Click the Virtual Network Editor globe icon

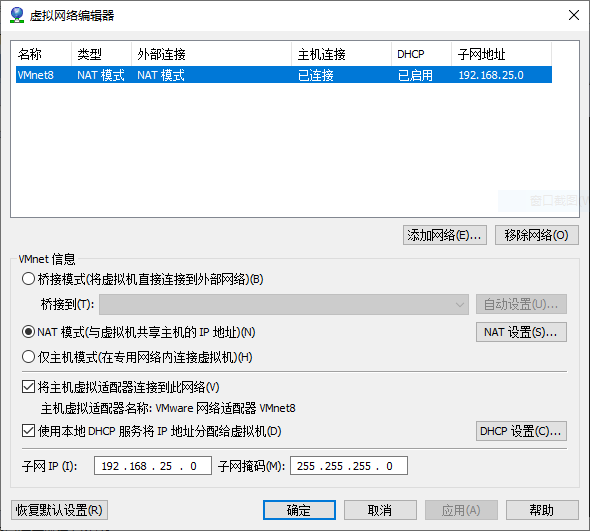coord(17,15)
